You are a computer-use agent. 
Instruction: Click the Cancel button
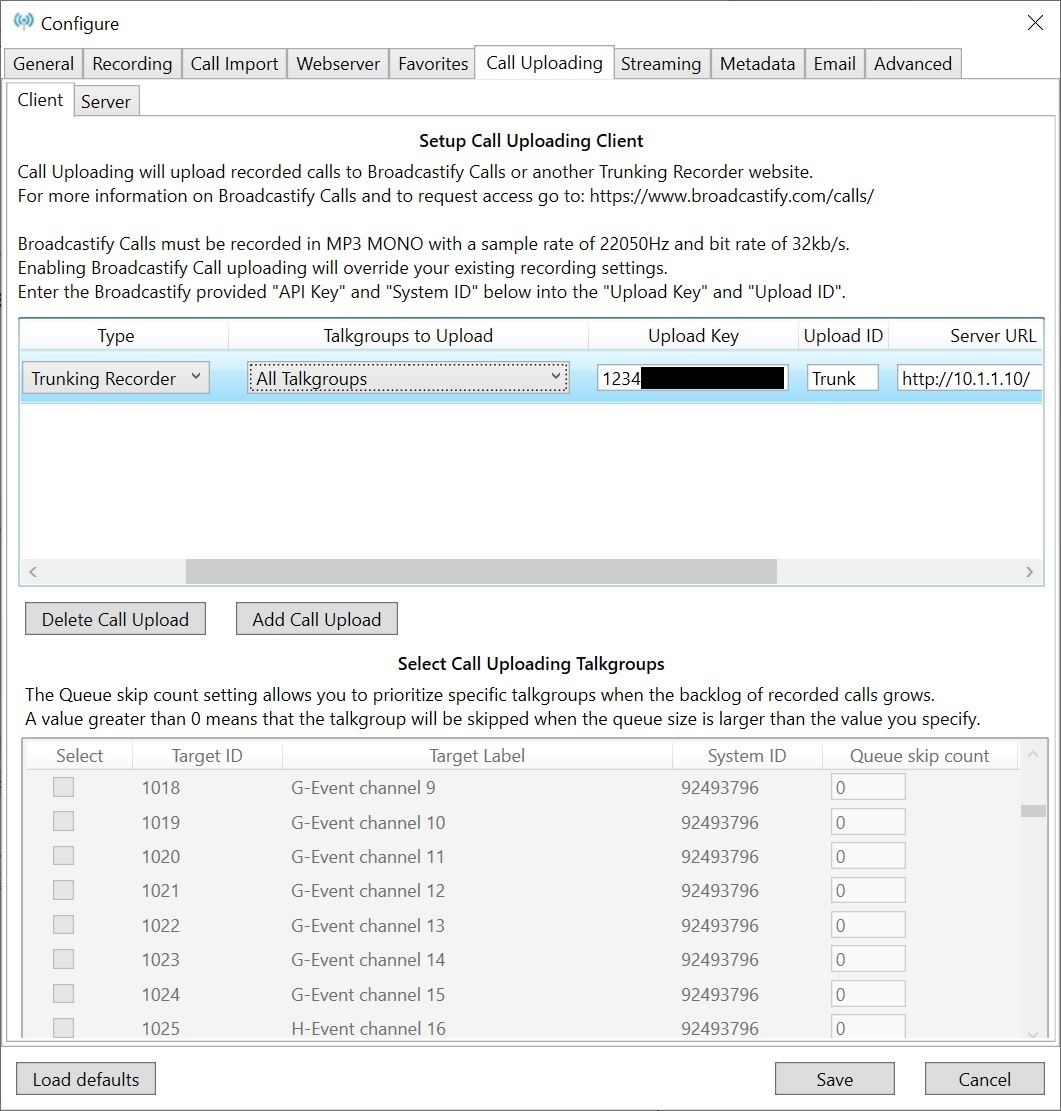tap(984, 1079)
